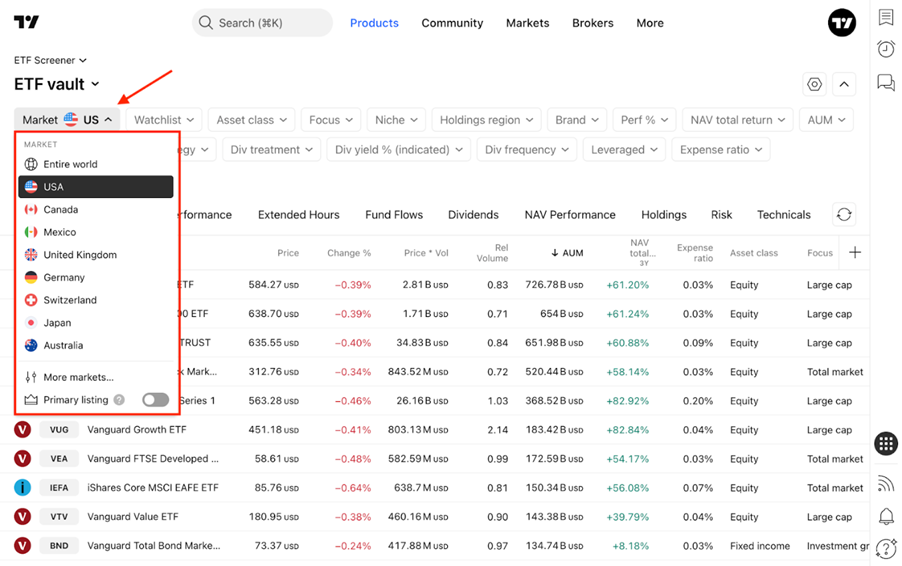Click the BND Vanguard logo icon
902x566 pixels.
pyautogui.click(x=22, y=545)
